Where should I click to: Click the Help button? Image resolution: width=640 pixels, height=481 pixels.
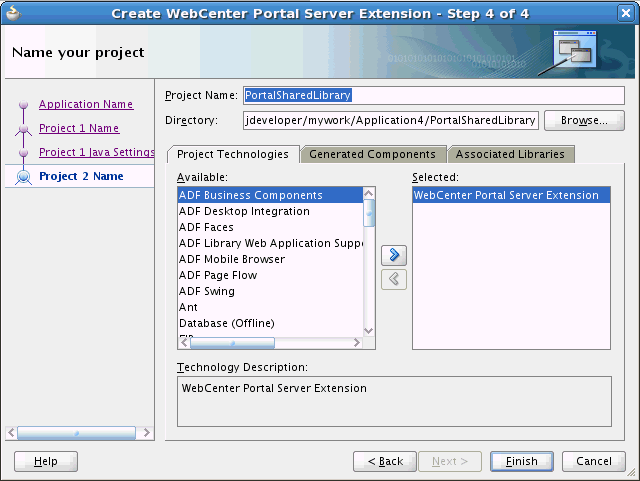[x=46, y=461]
